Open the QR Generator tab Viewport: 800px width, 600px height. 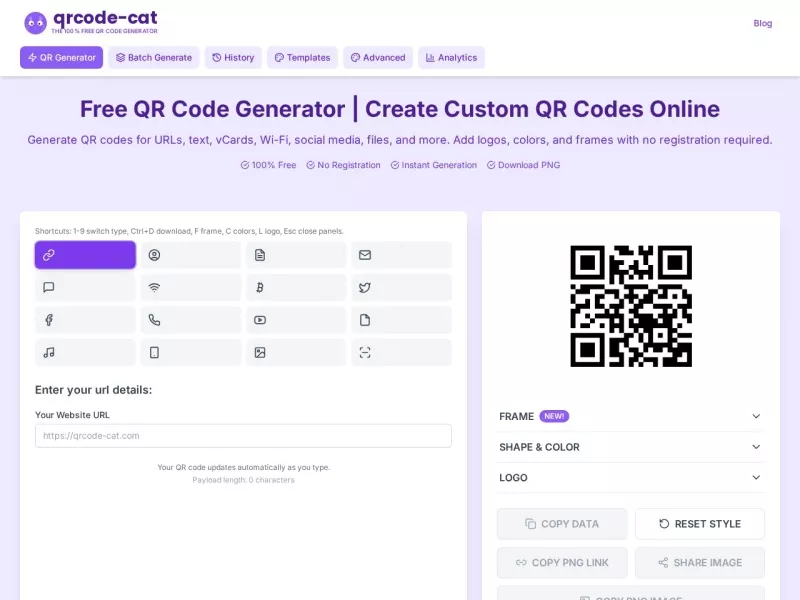[61, 58]
